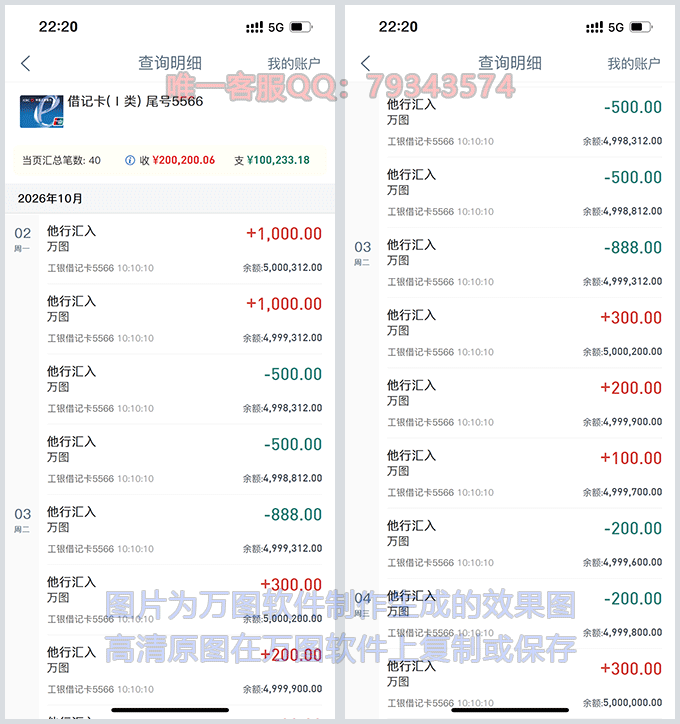The image size is (680, 724).
Task: Select the 04 date marker on right phone
Action: [x=362, y=603]
